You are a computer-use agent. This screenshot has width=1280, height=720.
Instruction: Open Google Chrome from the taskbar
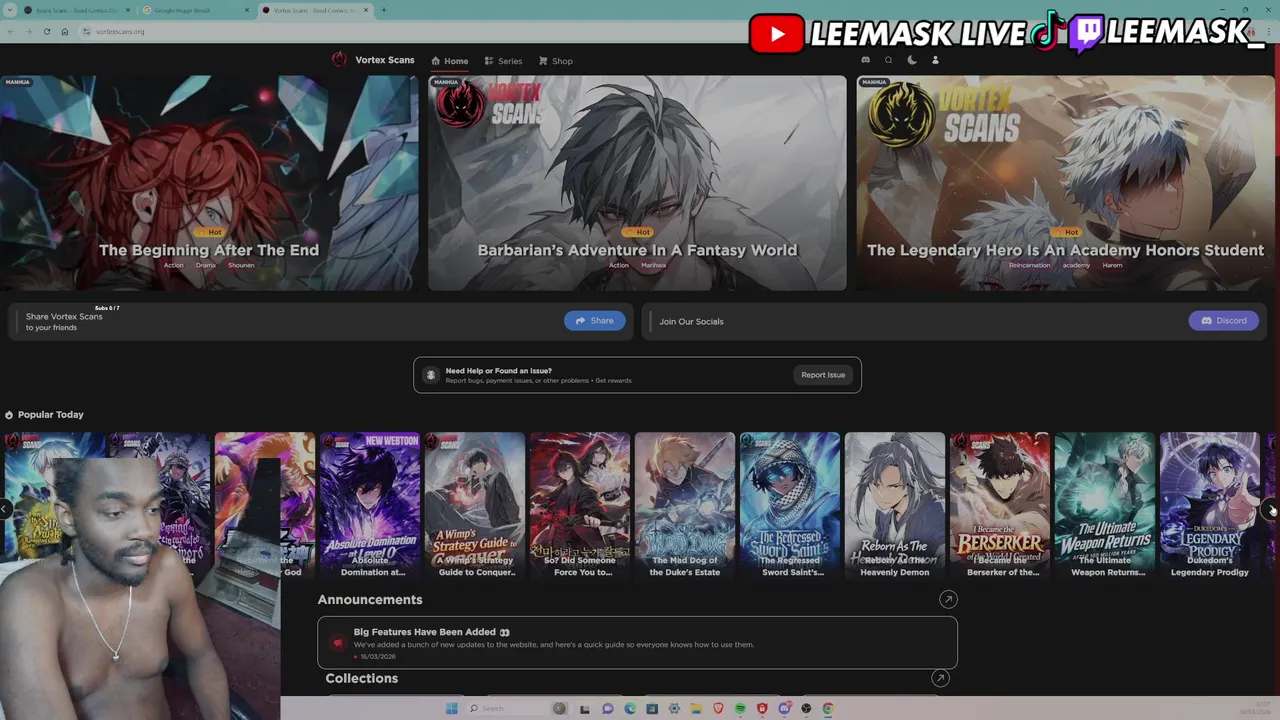(828, 708)
